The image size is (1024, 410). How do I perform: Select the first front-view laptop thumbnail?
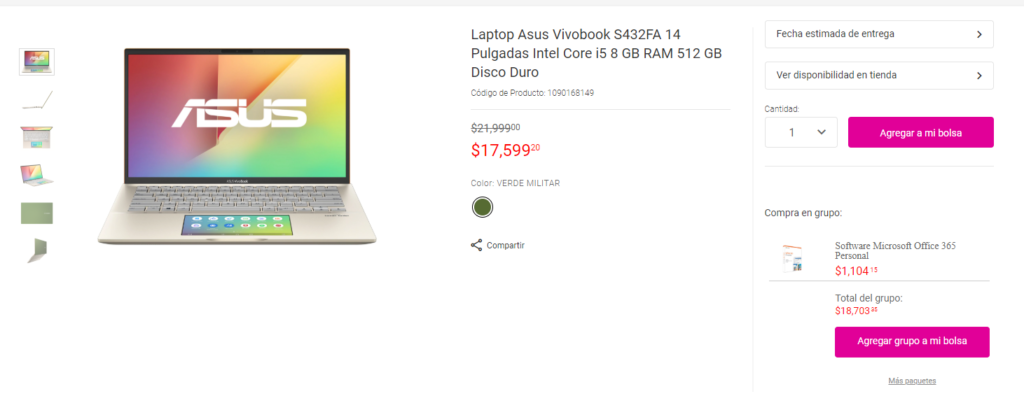point(37,62)
